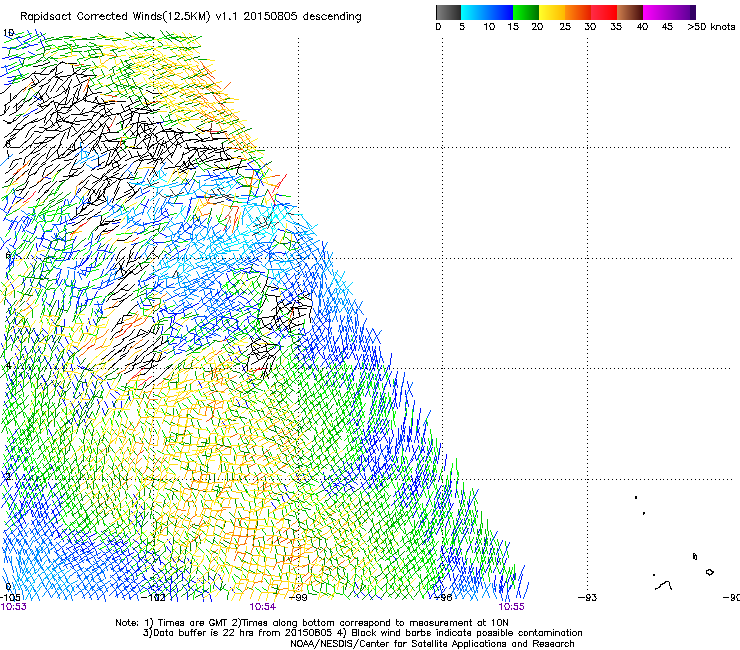740x650 pixels.
Task: Click the red 30-35 knots color segment
Action: pyautogui.click(x=604, y=12)
